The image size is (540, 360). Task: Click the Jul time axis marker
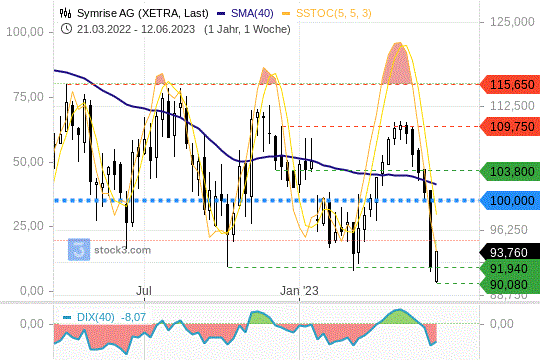point(144,291)
